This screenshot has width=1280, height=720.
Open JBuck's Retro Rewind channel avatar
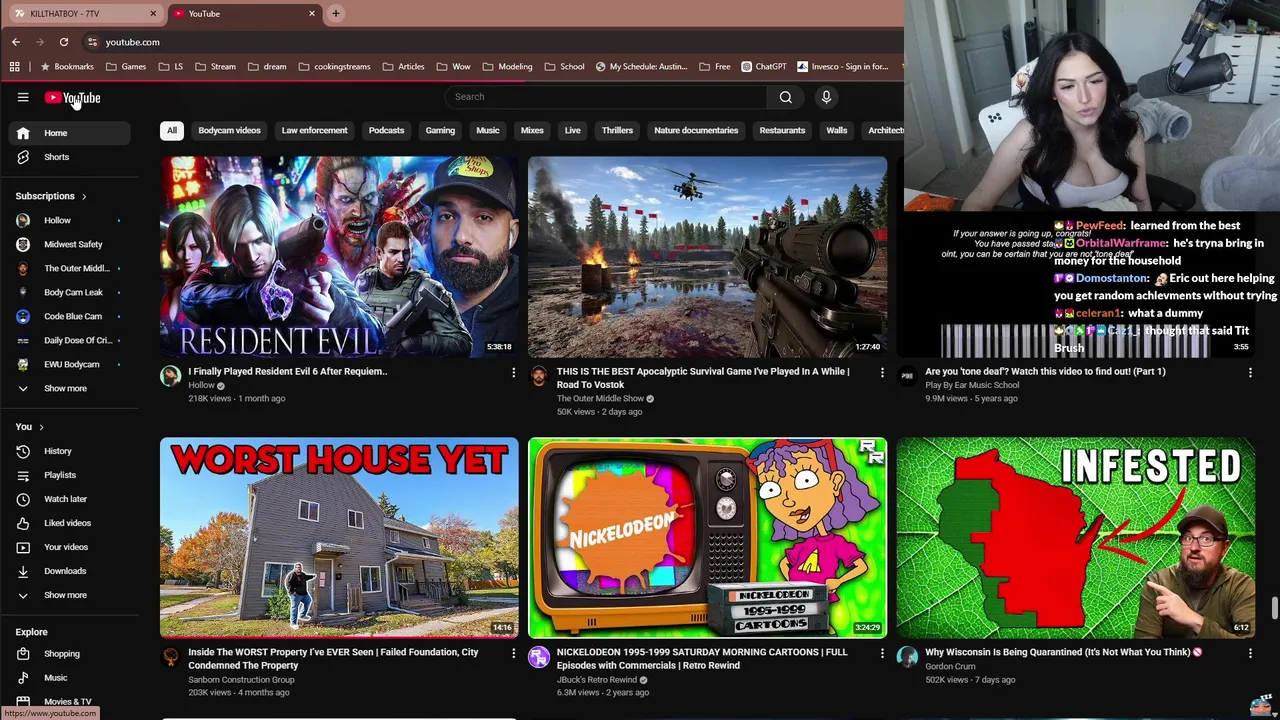click(539, 657)
